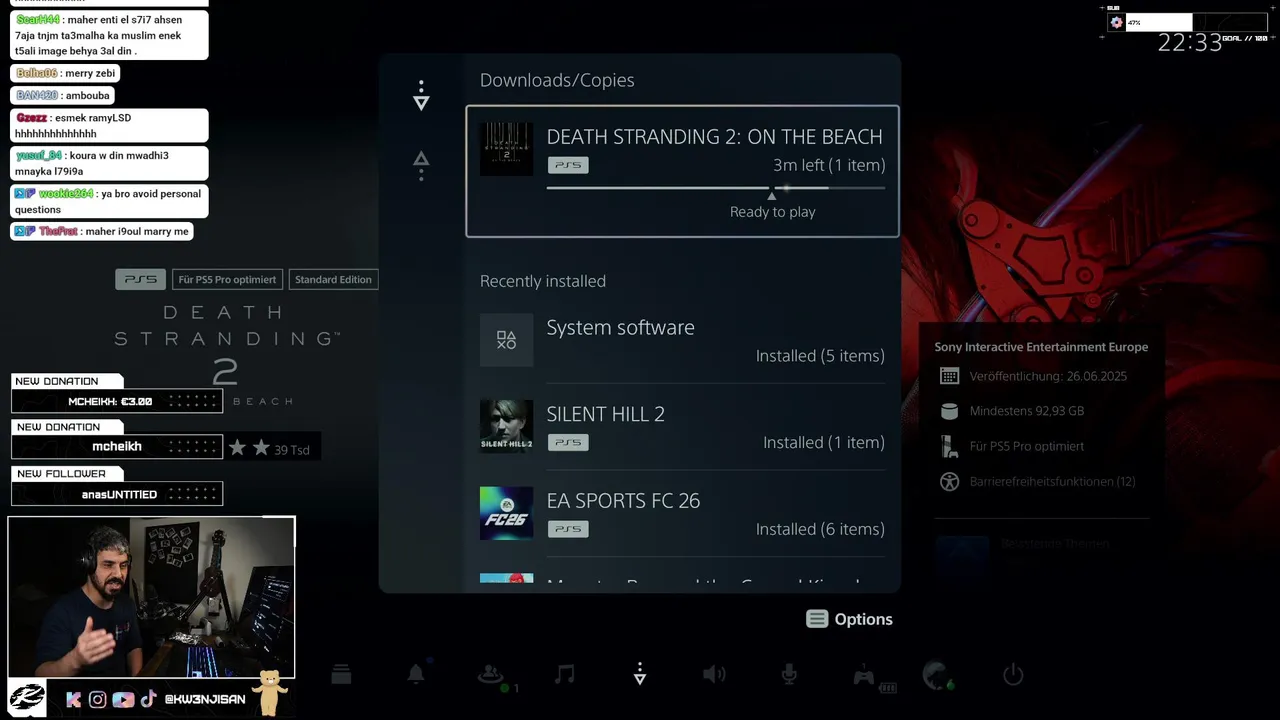Click 'Sony Interactive Entertainment Europe' text
Image resolution: width=1280 pixels, height=720 pixels.
coord(1041,347)
